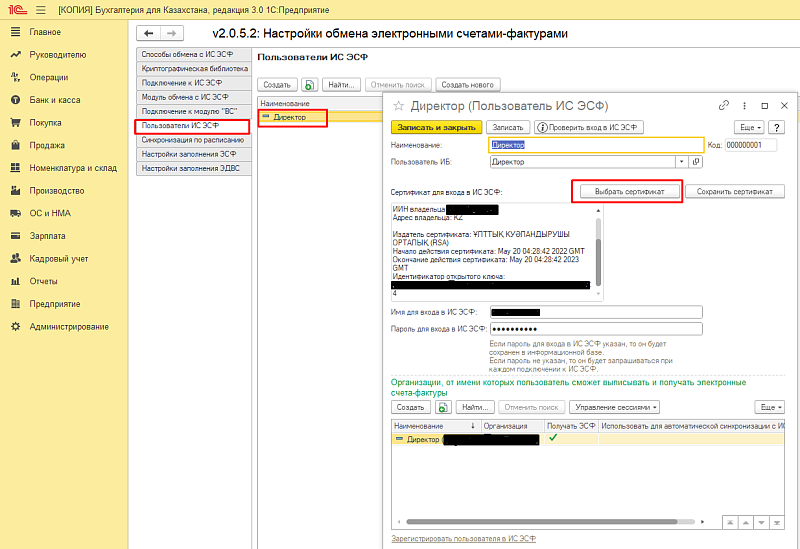The height and width of the screenshot is (549, 800).
Task: Expand Пользователь ИБ dropdown list
Action: point(682,161)
